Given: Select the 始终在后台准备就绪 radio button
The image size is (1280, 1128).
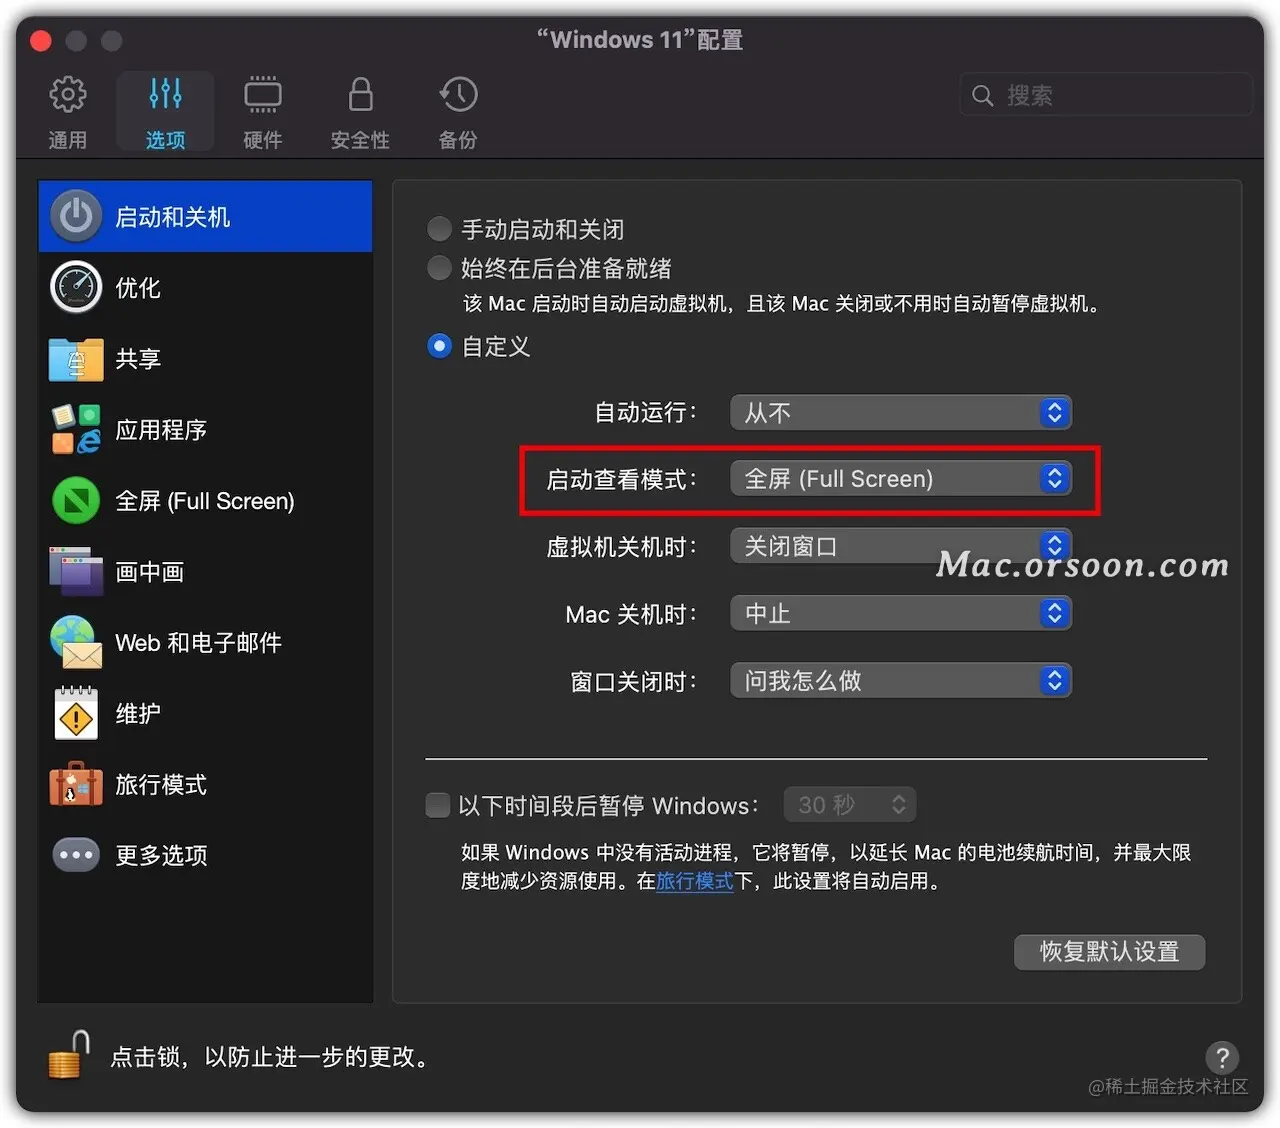Looking at the screenshot, I should click(x=439, y=268).
